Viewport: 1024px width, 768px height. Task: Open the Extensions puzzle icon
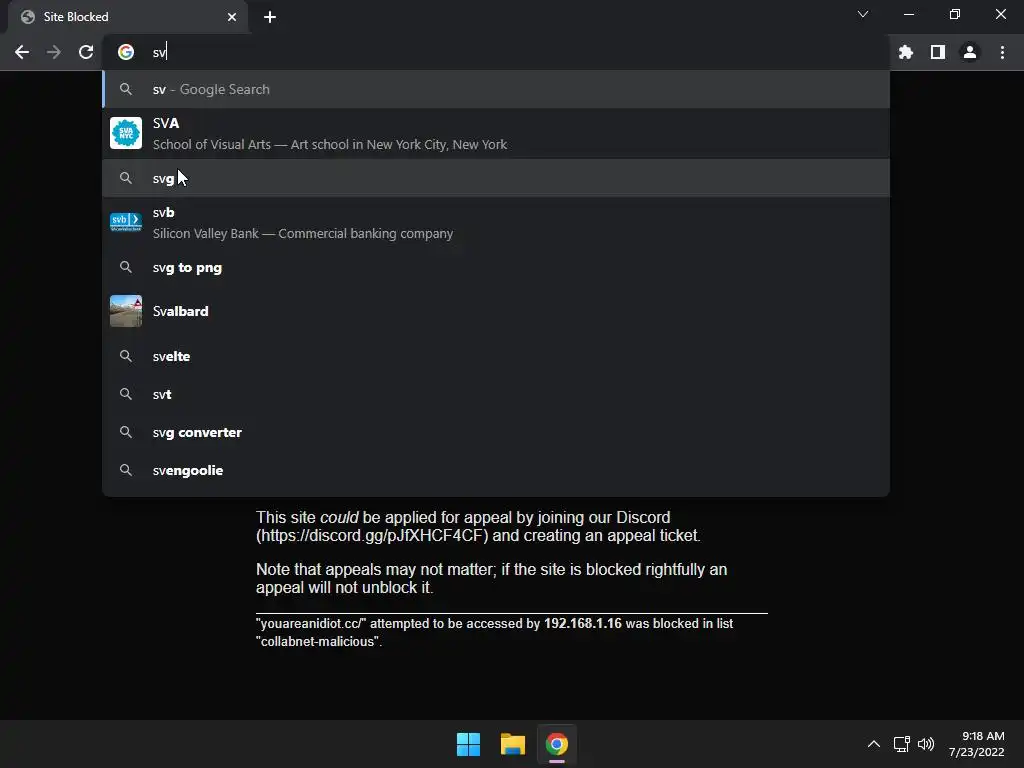[x=906, y=52]
